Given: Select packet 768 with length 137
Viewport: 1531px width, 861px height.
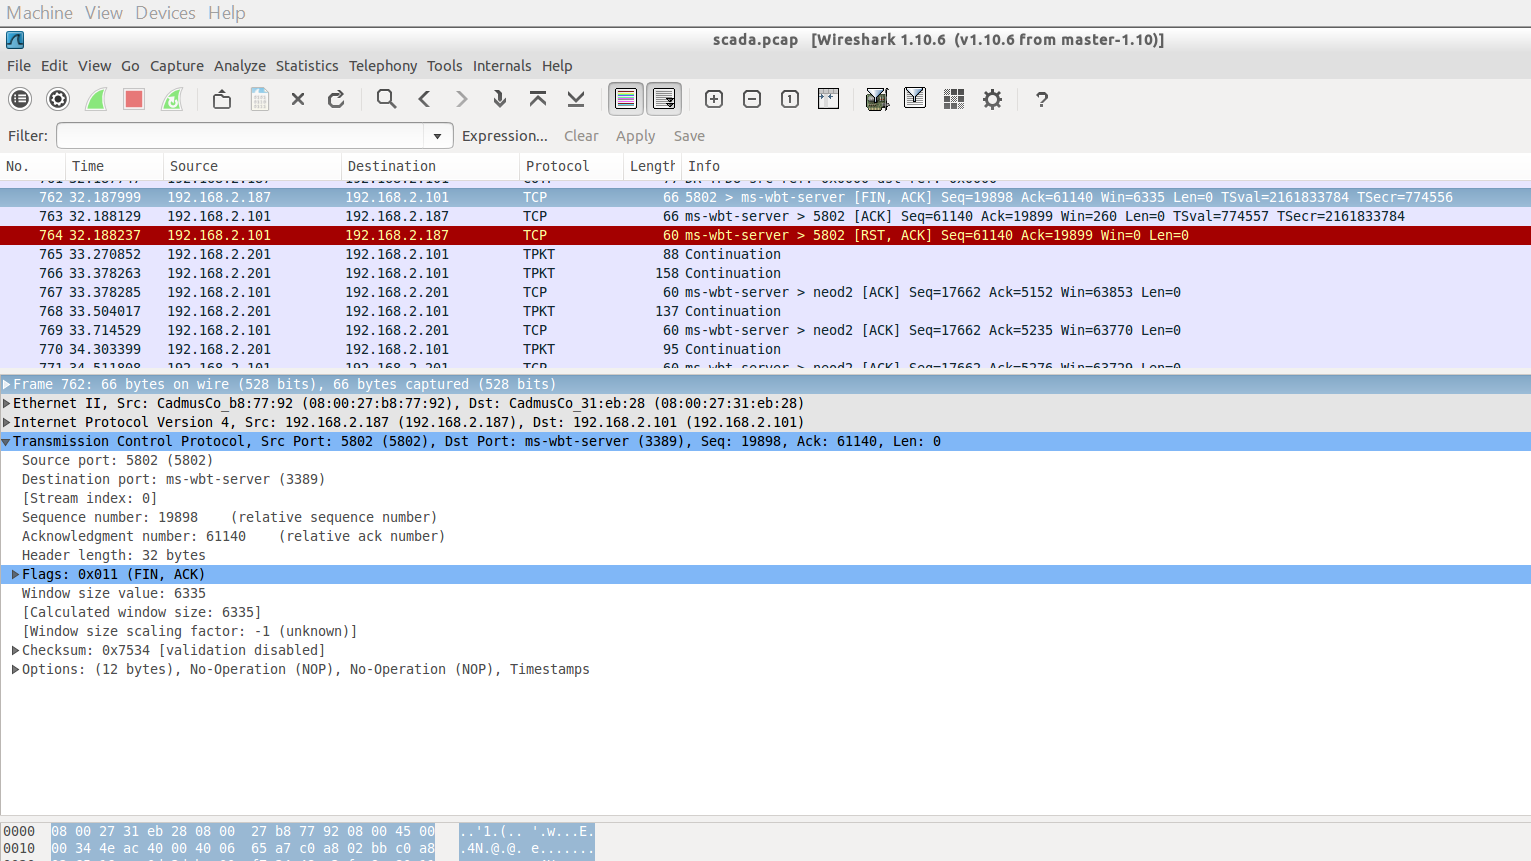Looking at the screenshot, I should [x=765, y=311].
